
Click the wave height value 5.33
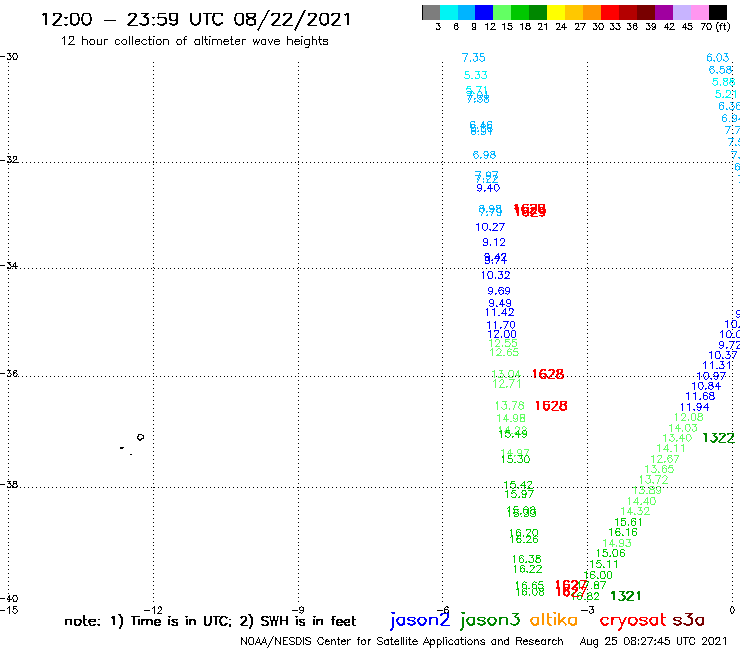point(475,75)
